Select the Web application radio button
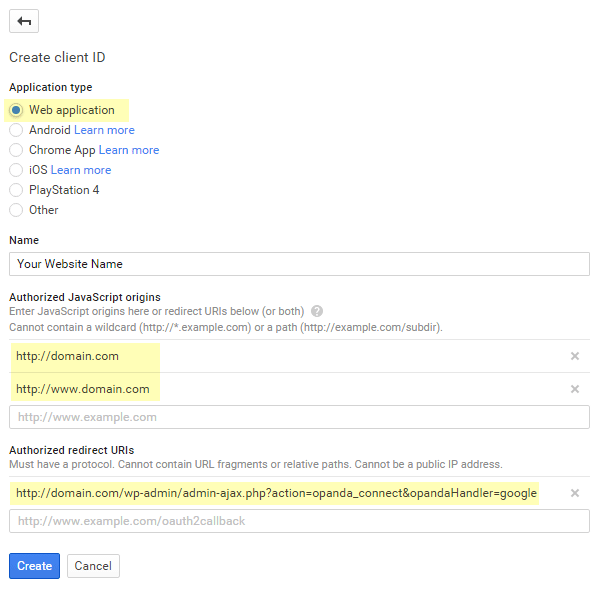The image size is (605, 590). (x=16, y=110)
